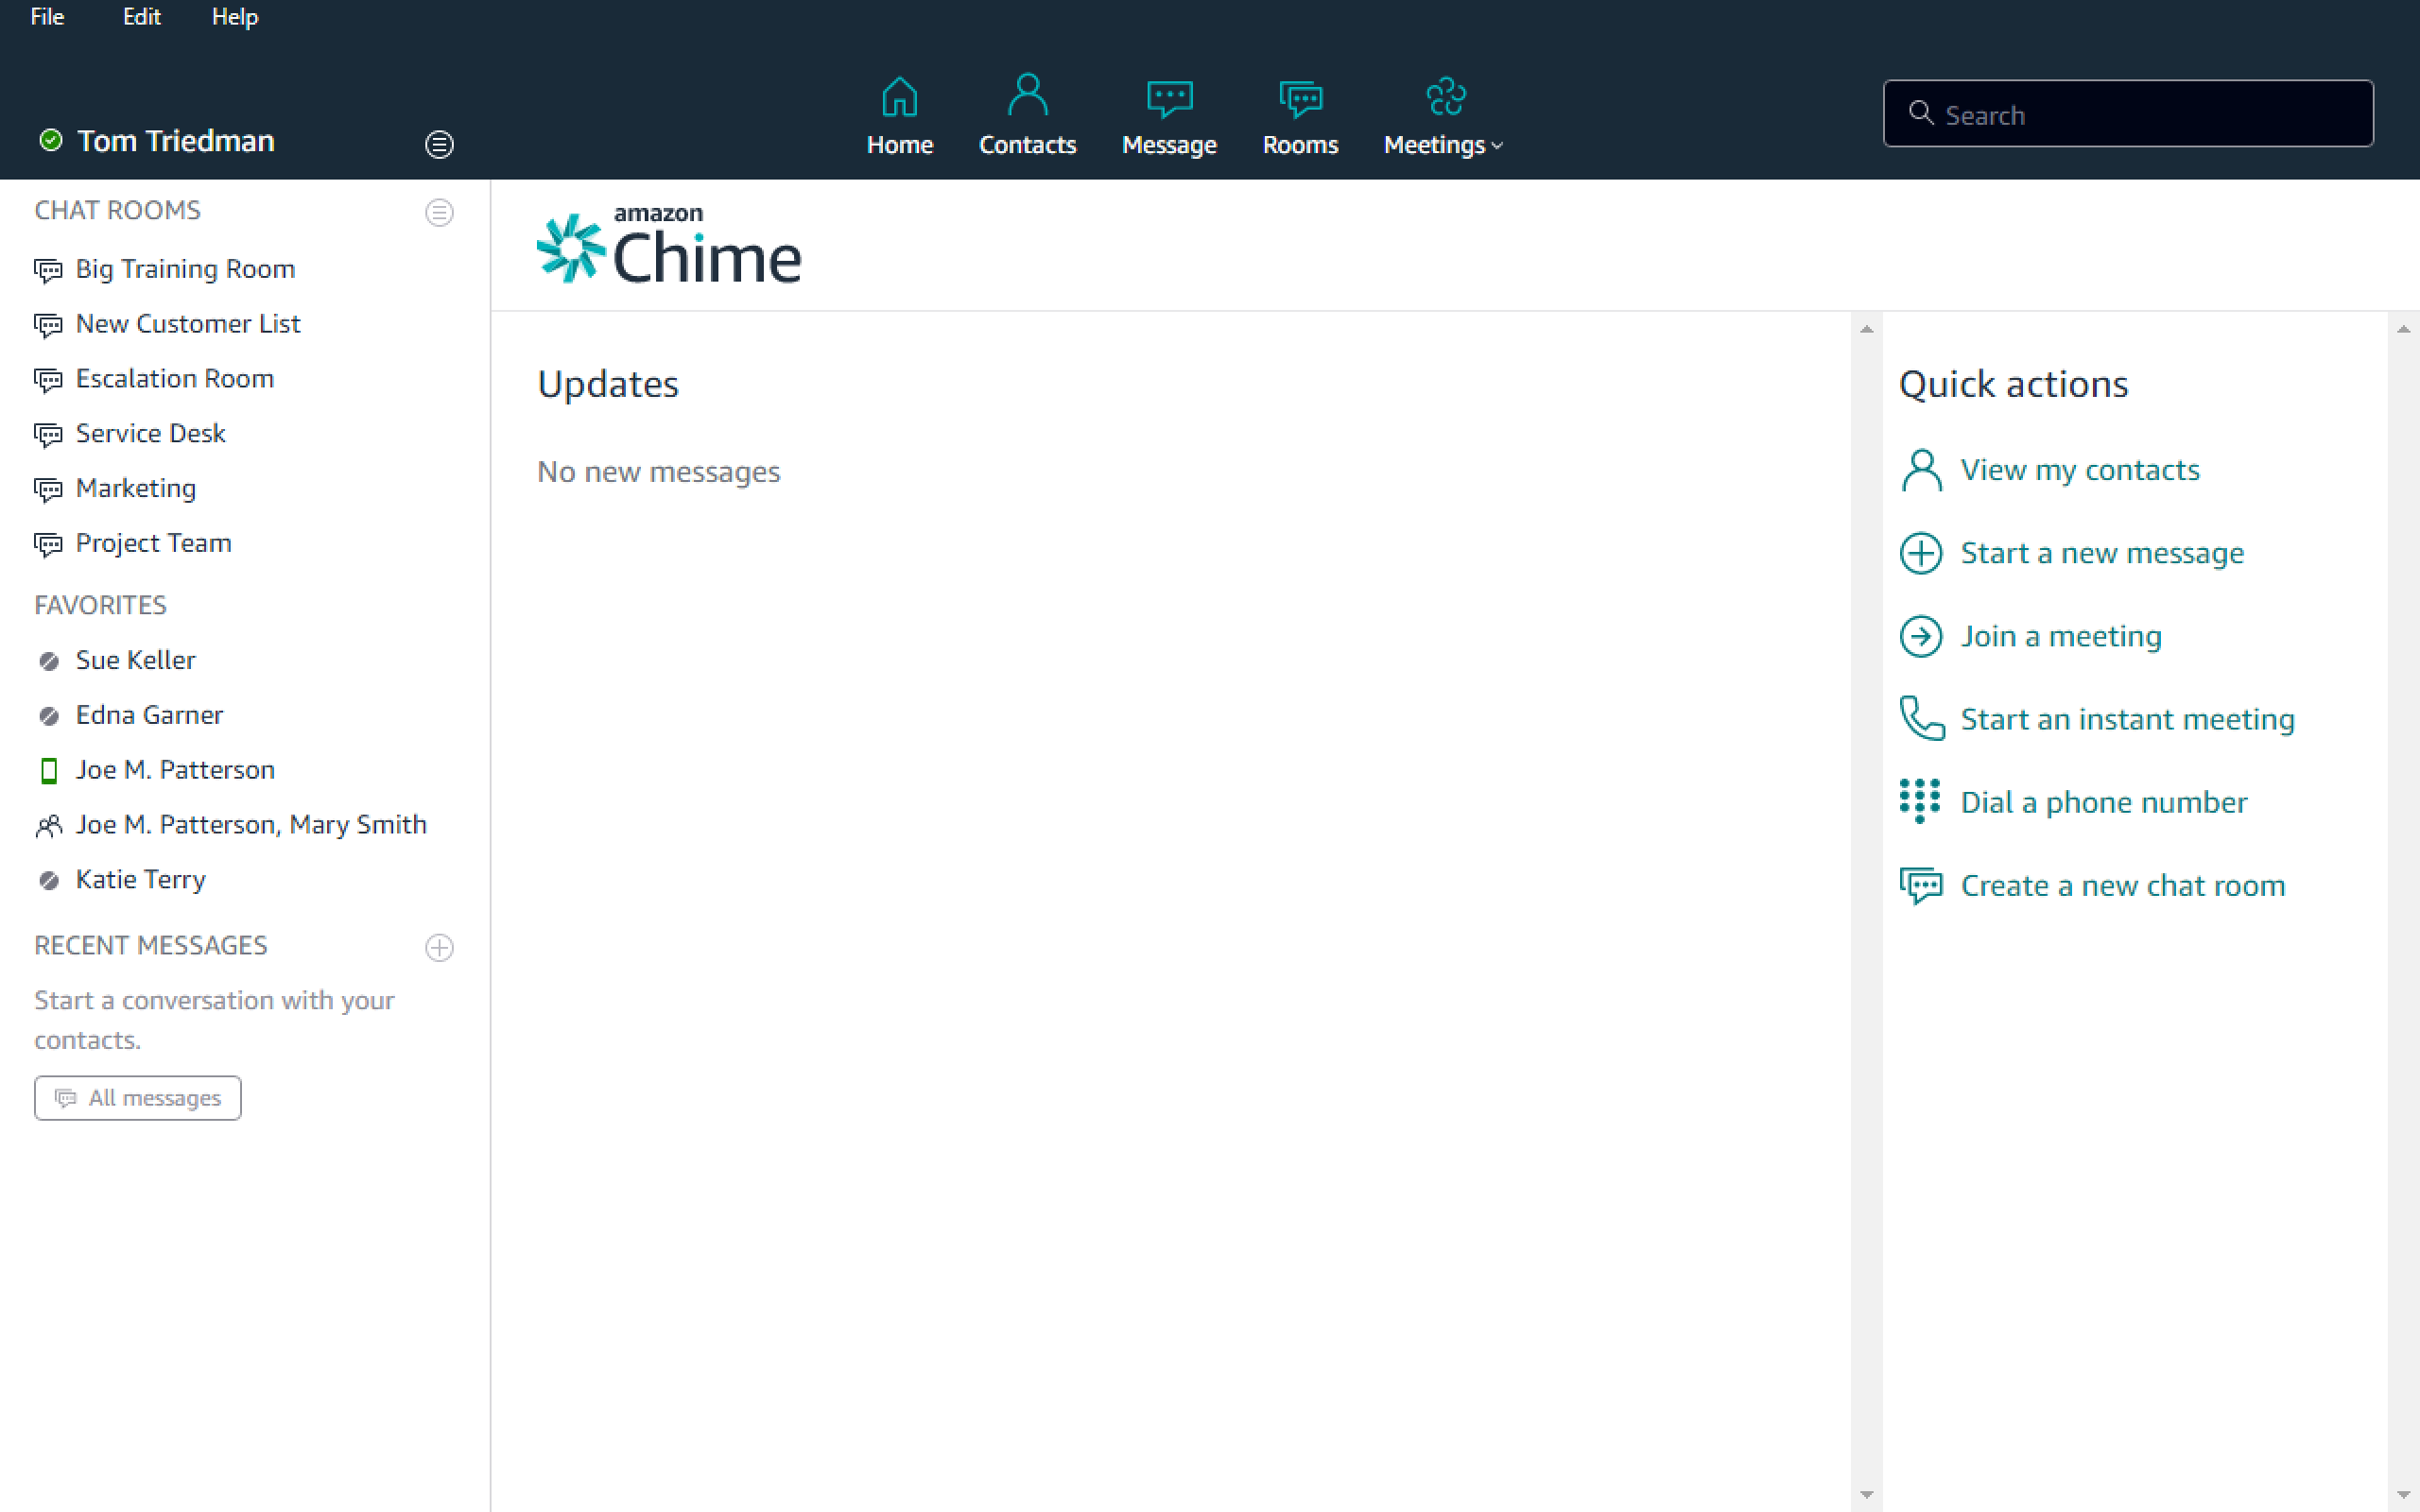This screenshot has width=2420, height=1512.
Task: Click the Meetings icon
Action: pos(1445,97)
